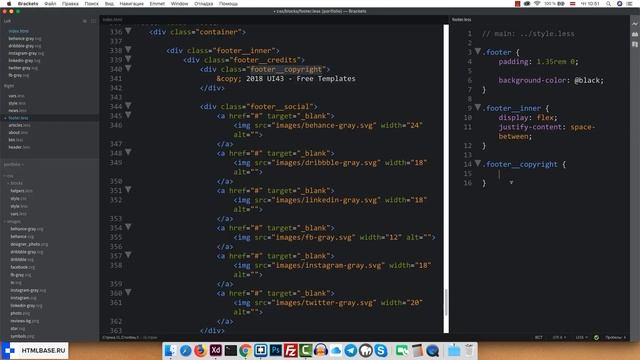The image size is (640, 360).
Task: Click the third icon in right toolbar
Action: tap(635, 44)
